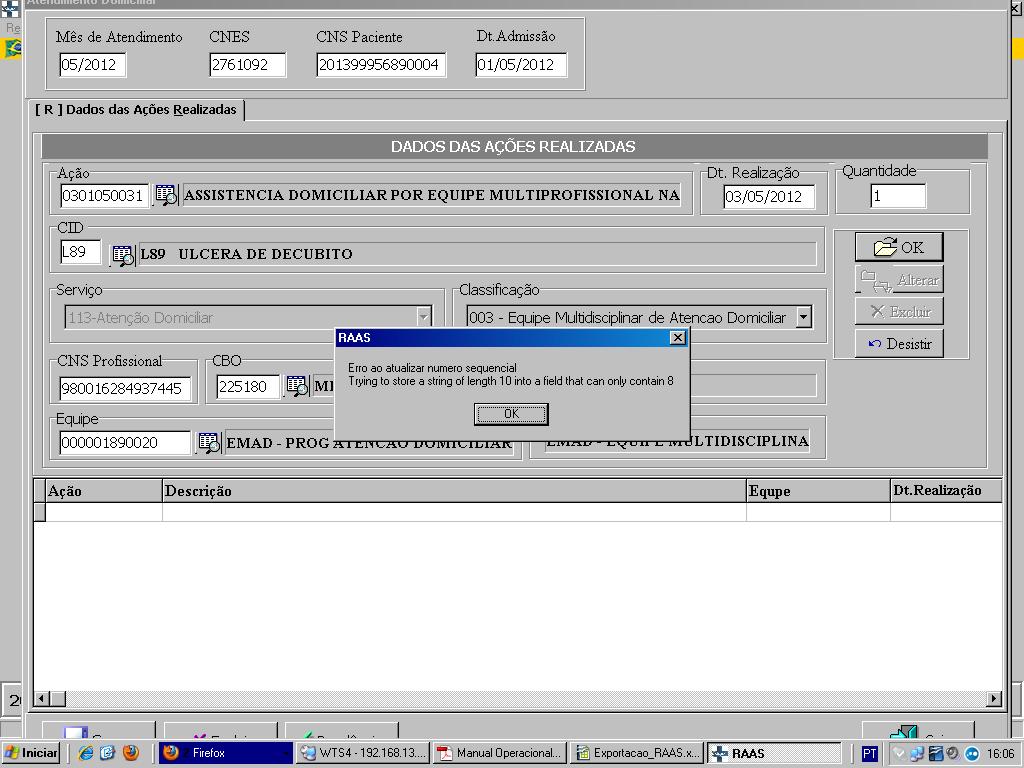Click the Desistir button
The image size is (1024, 768).
coord(899,344)
